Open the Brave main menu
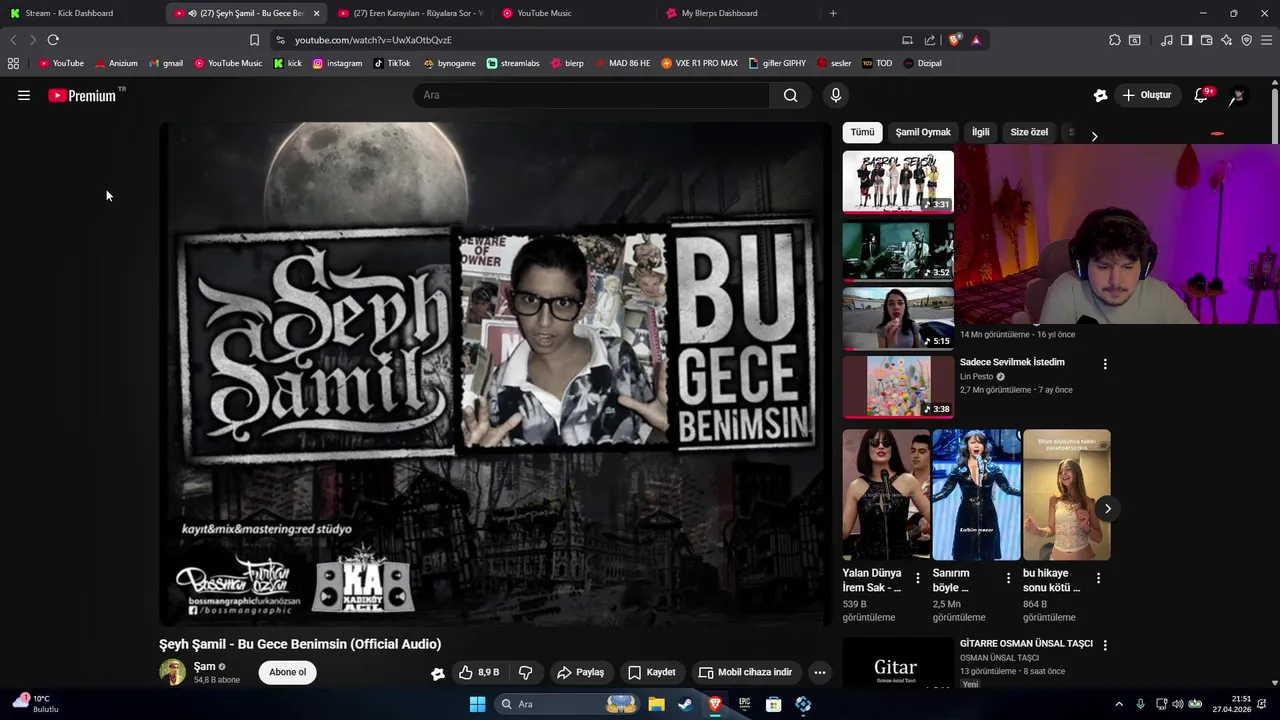This screenshot has height=720, width=1280. (x=1266, y=40)
